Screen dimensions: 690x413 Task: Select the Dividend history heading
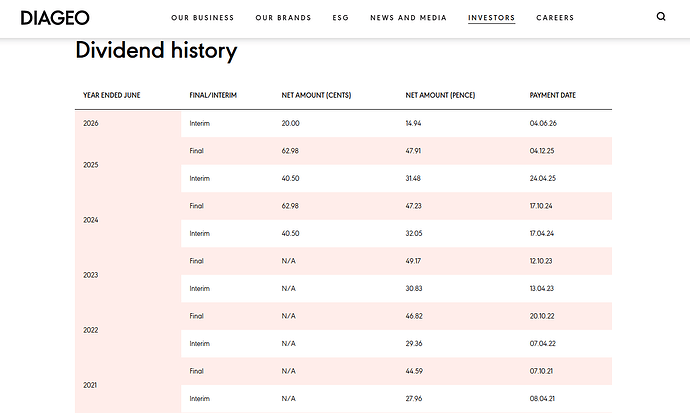(156, 50)
